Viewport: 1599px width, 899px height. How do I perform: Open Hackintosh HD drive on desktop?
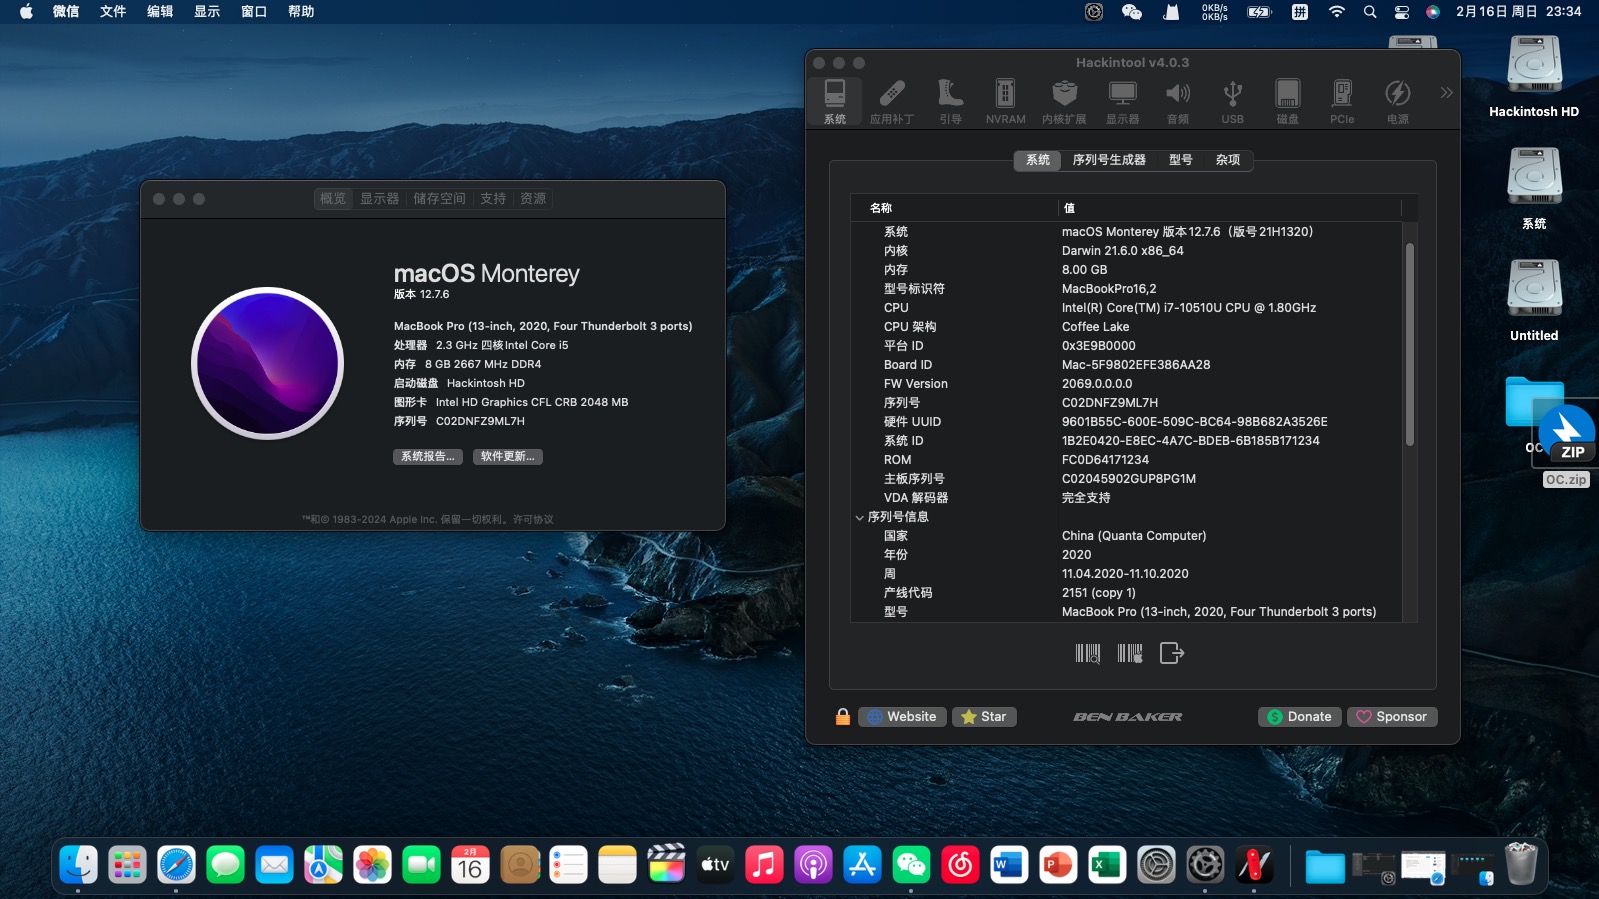pyautogui.click(x=1534, y=76)
